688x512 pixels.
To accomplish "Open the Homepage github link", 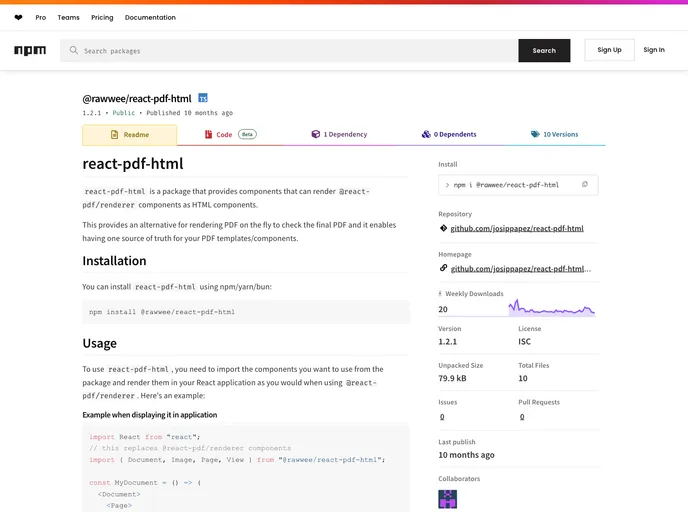I will (x=521, y=269).
